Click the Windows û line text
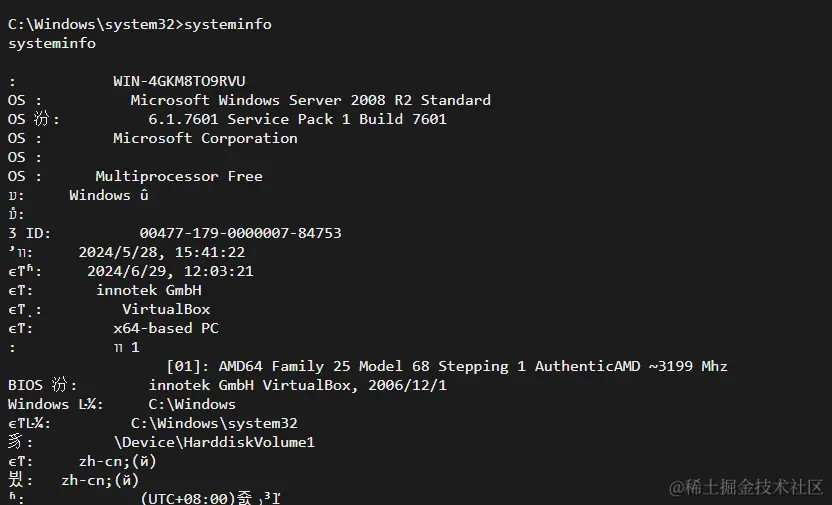This screenshot has height=505, width=832. coord(109,195)
